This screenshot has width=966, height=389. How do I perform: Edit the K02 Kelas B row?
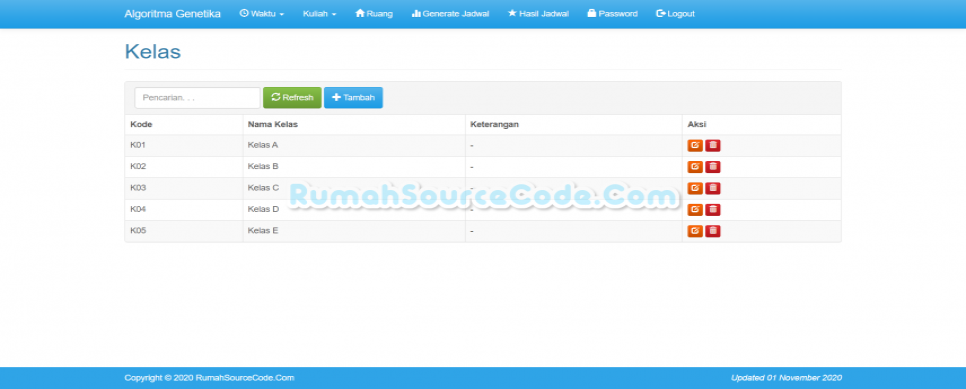click(695, 166)
